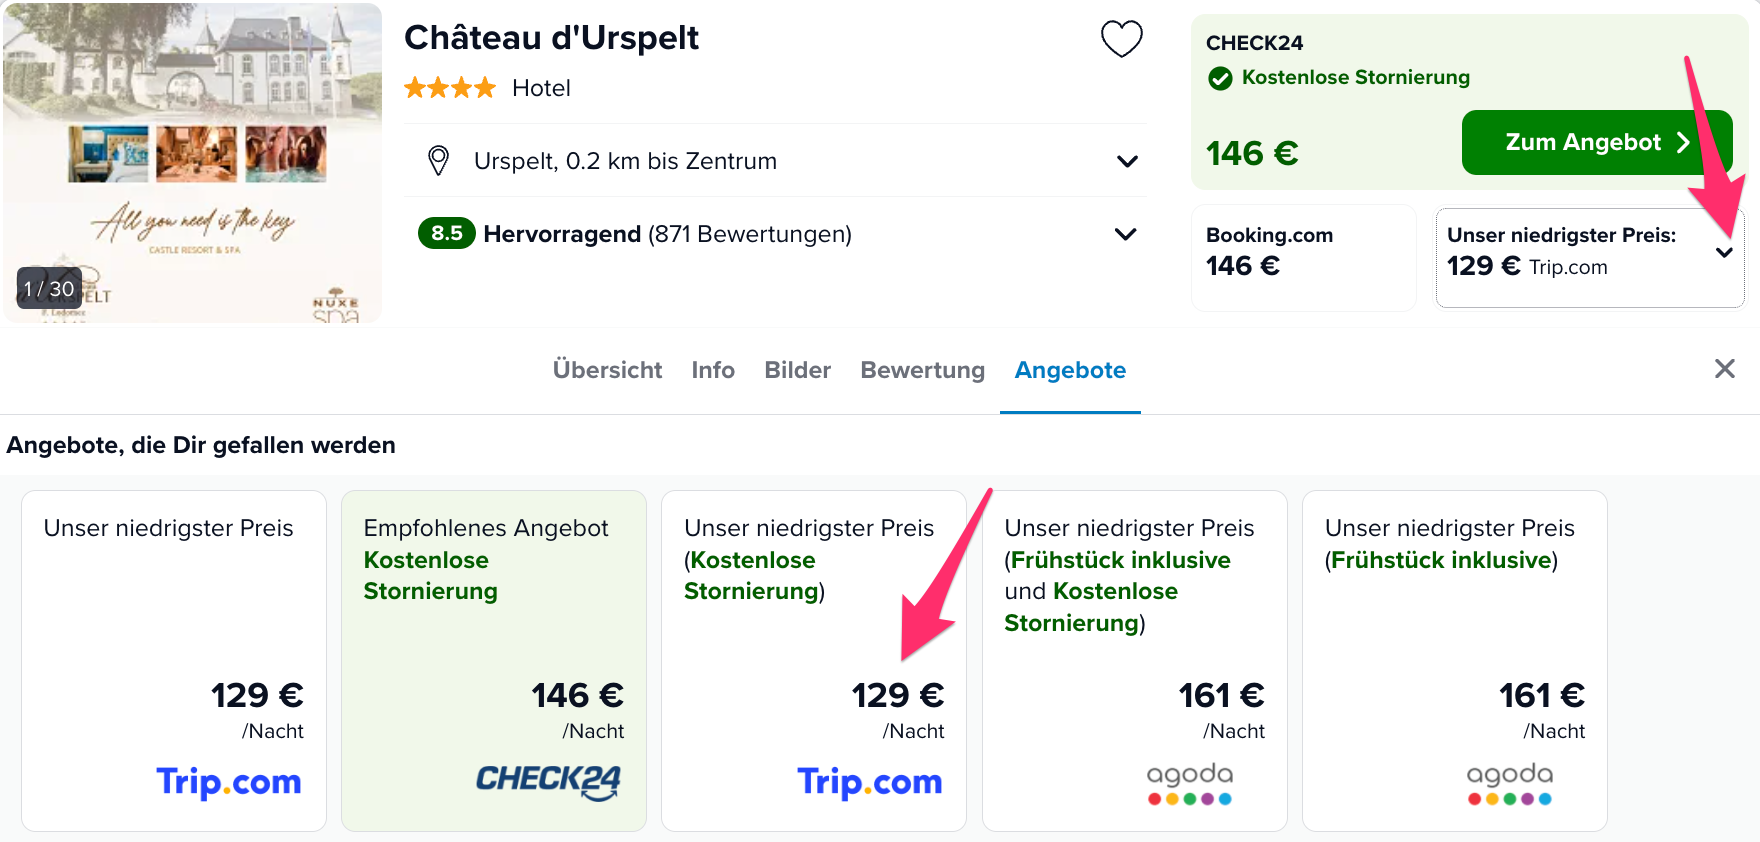Go to the Info tab

coord(713,370)
